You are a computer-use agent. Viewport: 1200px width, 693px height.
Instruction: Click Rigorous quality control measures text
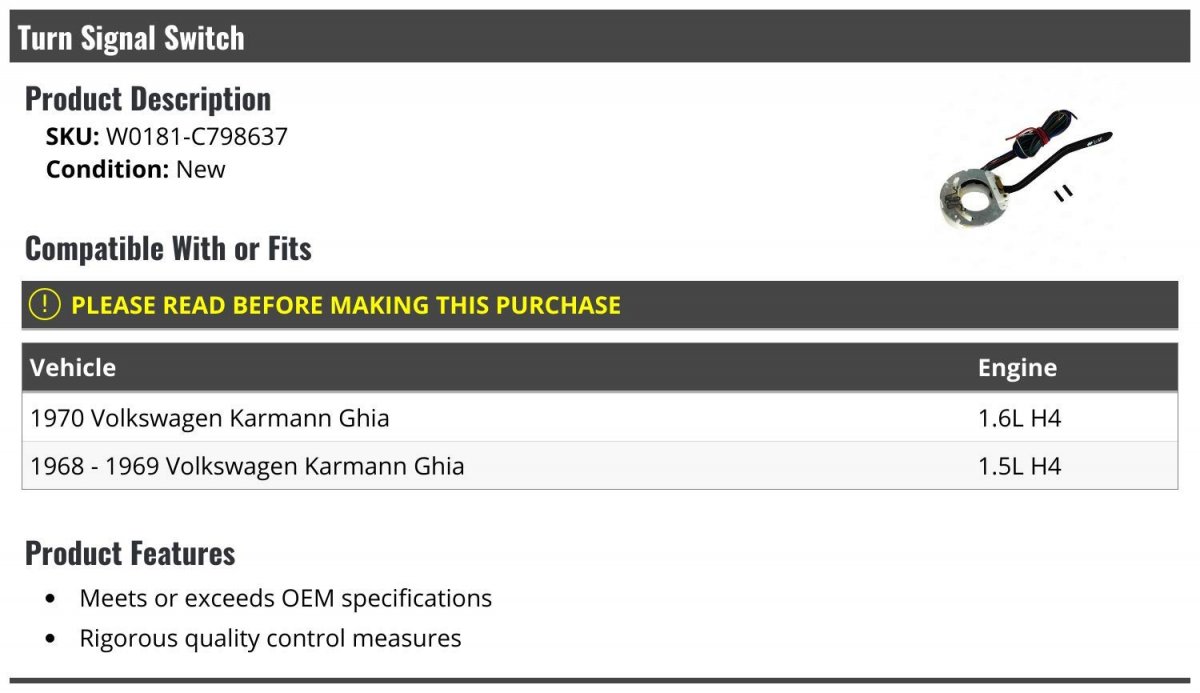270,638
